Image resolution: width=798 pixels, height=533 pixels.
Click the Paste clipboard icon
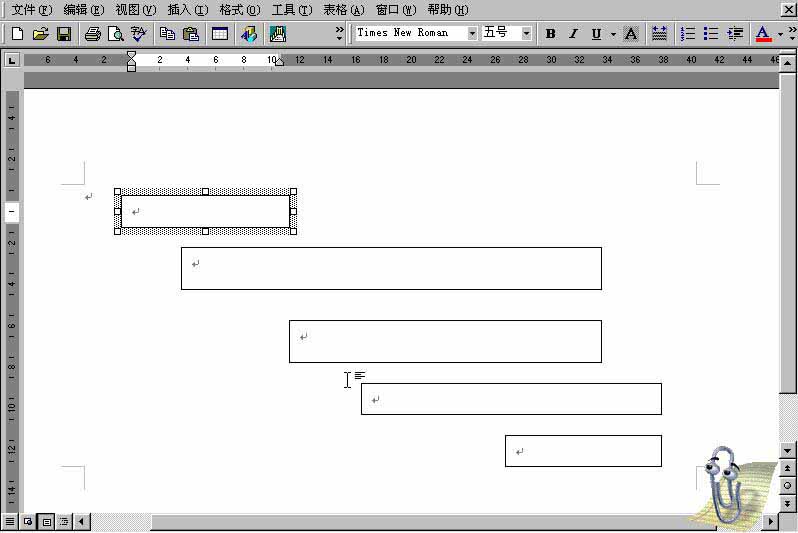pos(190,34)
